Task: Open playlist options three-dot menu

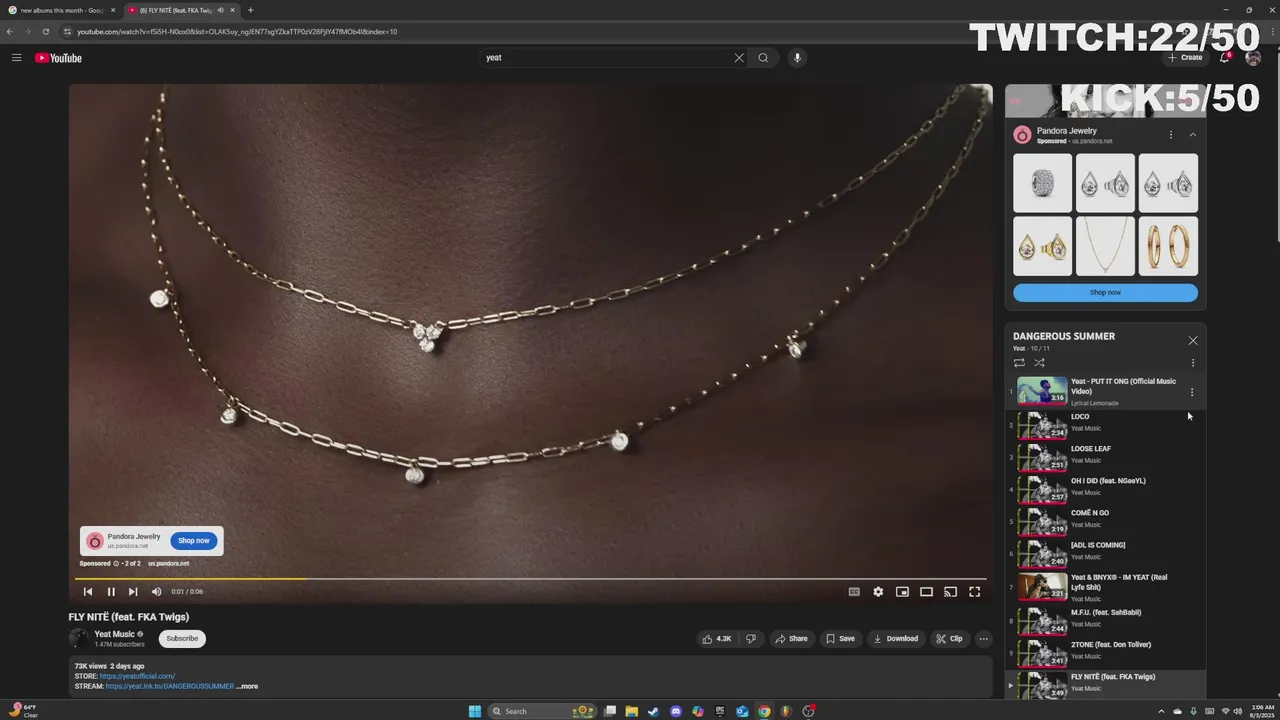Action: pyautogui.click(x=1192, y=363)
